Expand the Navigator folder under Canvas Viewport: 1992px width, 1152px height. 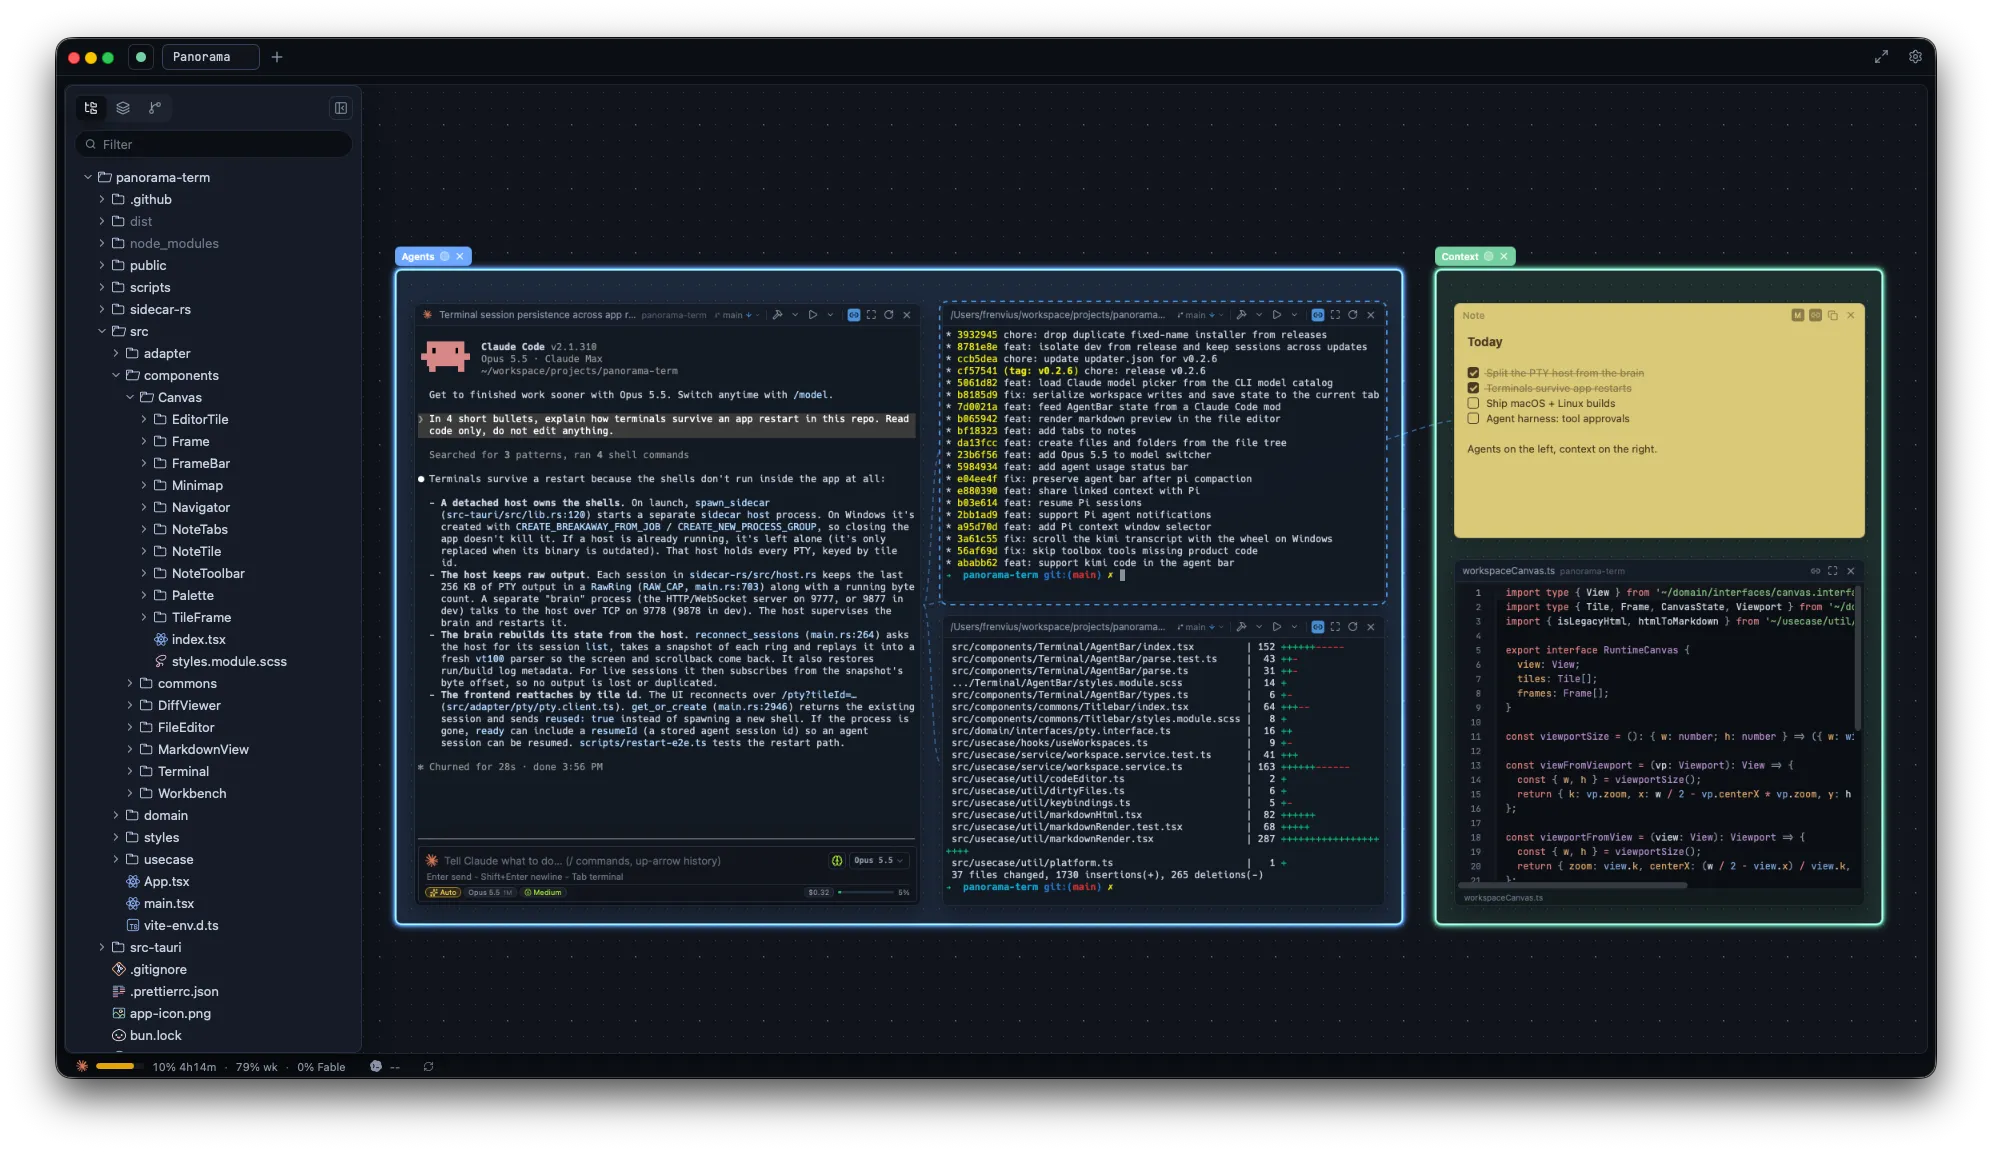point(144,507)
